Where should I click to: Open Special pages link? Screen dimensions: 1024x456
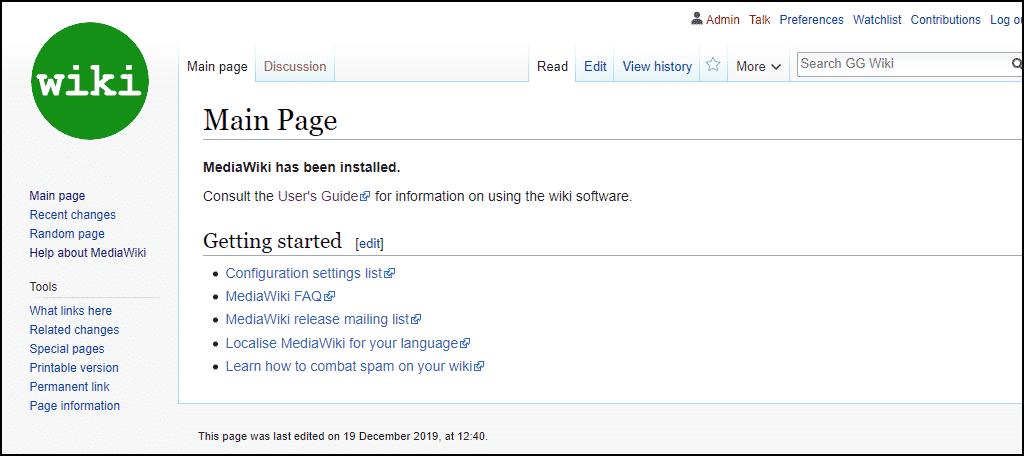67,349
